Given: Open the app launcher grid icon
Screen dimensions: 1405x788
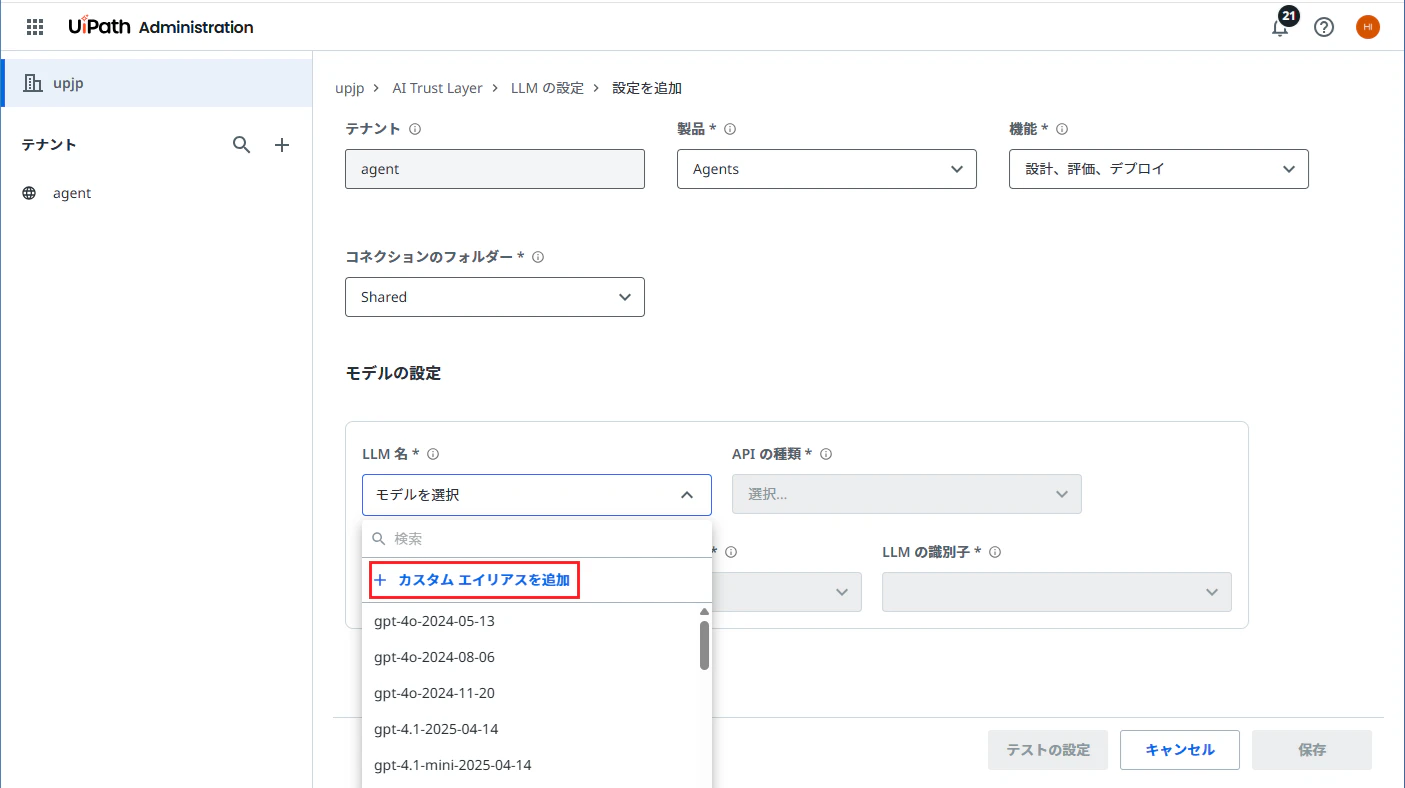Looking at the screenshot, I should [35, 27].
